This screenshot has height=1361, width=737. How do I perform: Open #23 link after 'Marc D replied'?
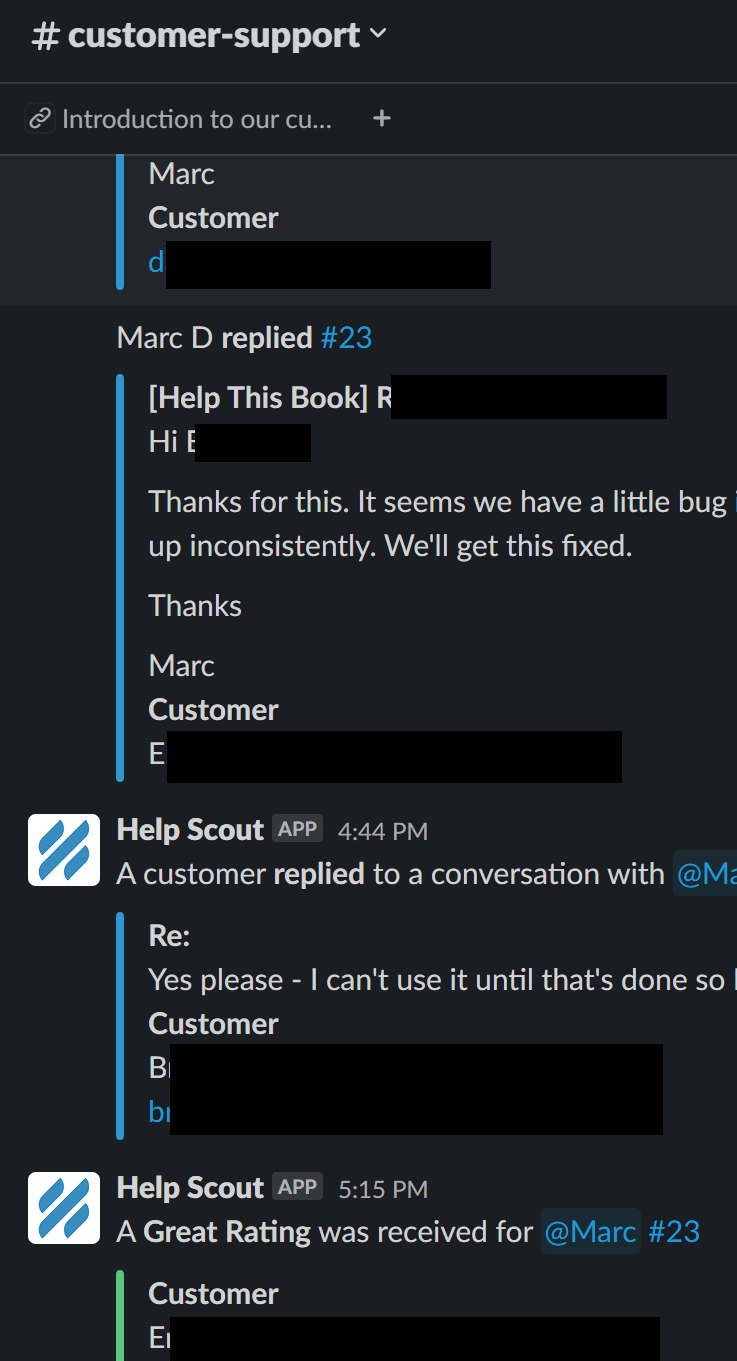pyautogui.click(x=347, y=338)
